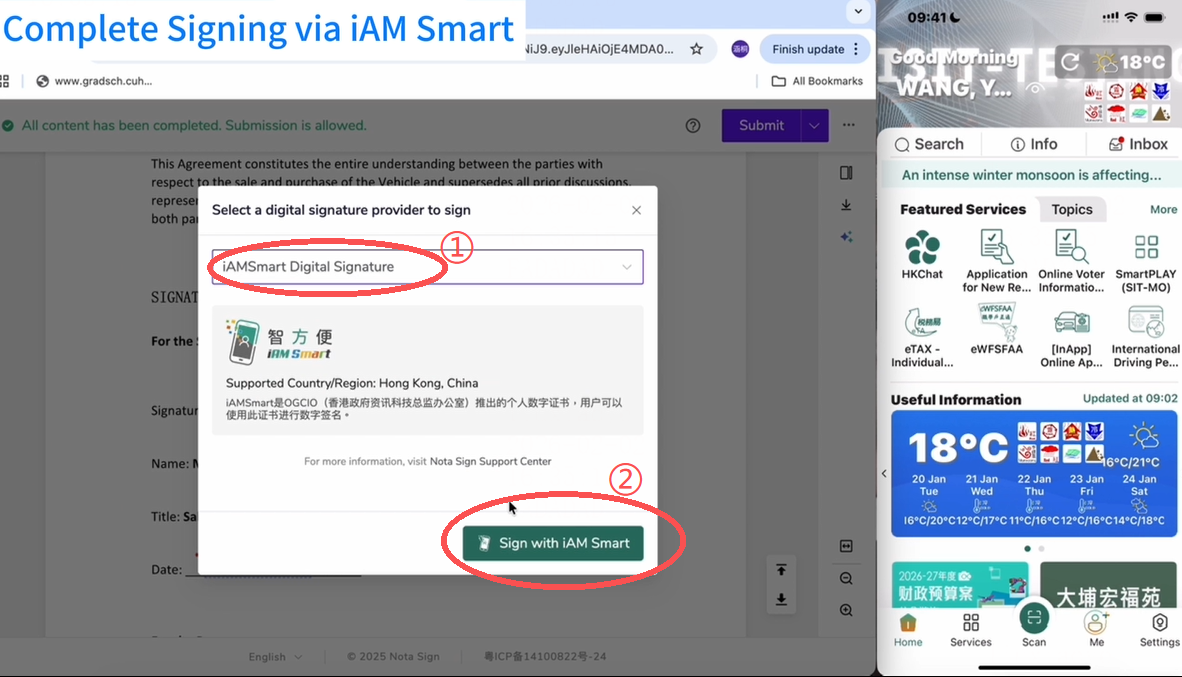Bookmark this page with the star icon
Screen dimensions: 1182x677
pos(697,49)
